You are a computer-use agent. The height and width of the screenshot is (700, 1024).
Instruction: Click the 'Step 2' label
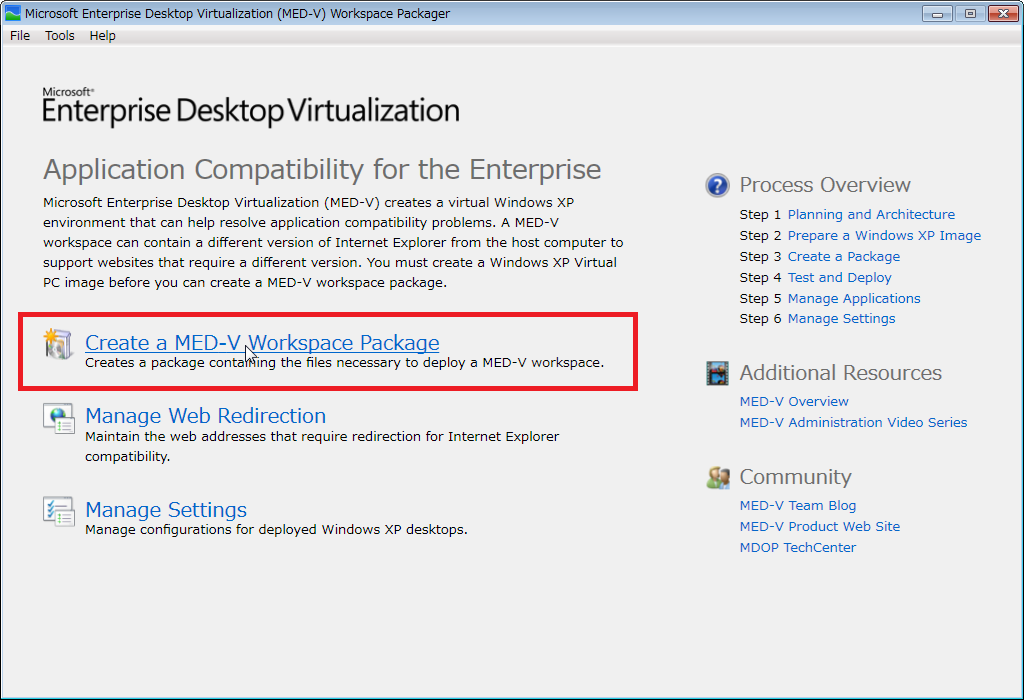pos(760,235)
